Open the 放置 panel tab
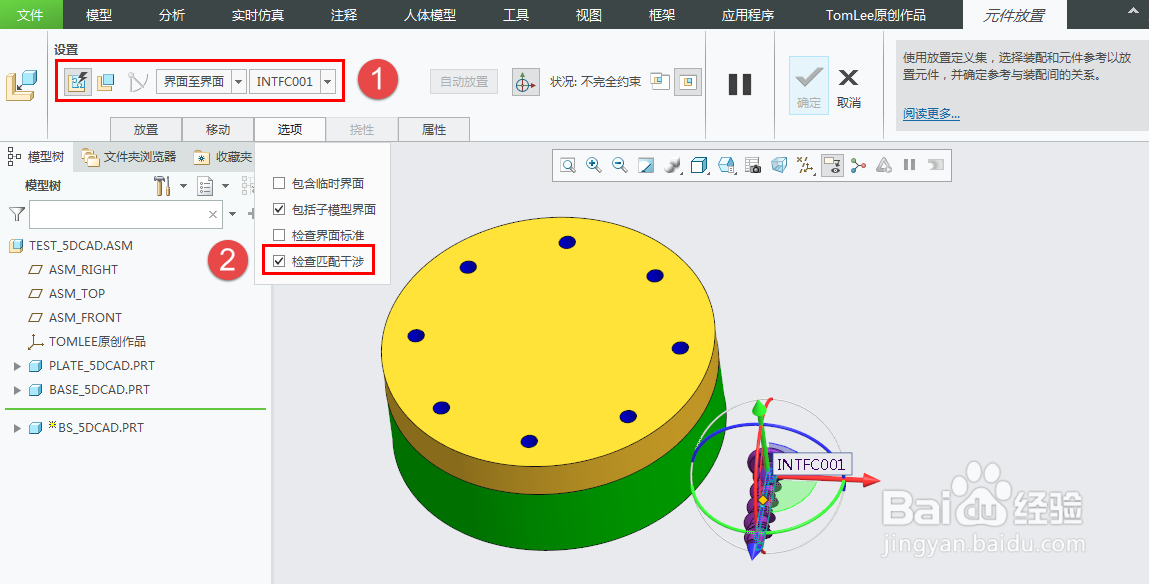The width and height of the screenshot is (1149, 584). (146, 129)
